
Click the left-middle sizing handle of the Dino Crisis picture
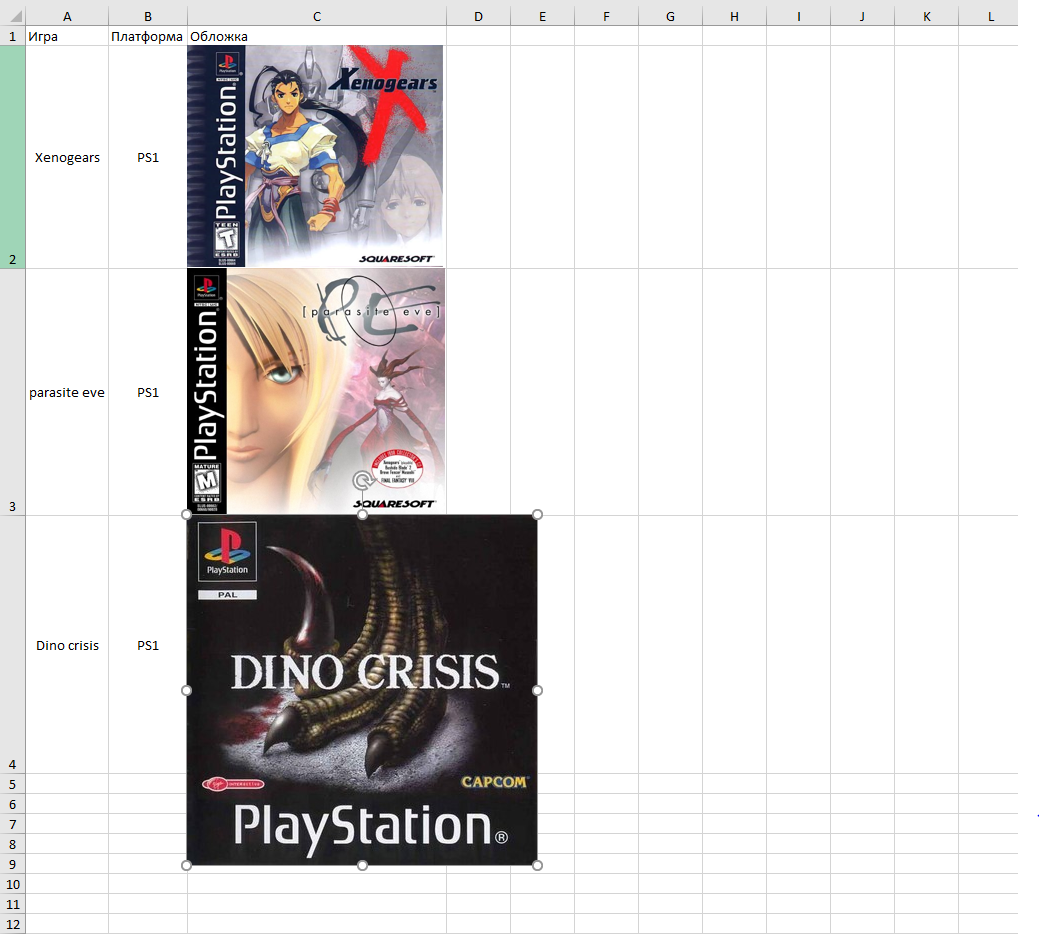point(187,690)
